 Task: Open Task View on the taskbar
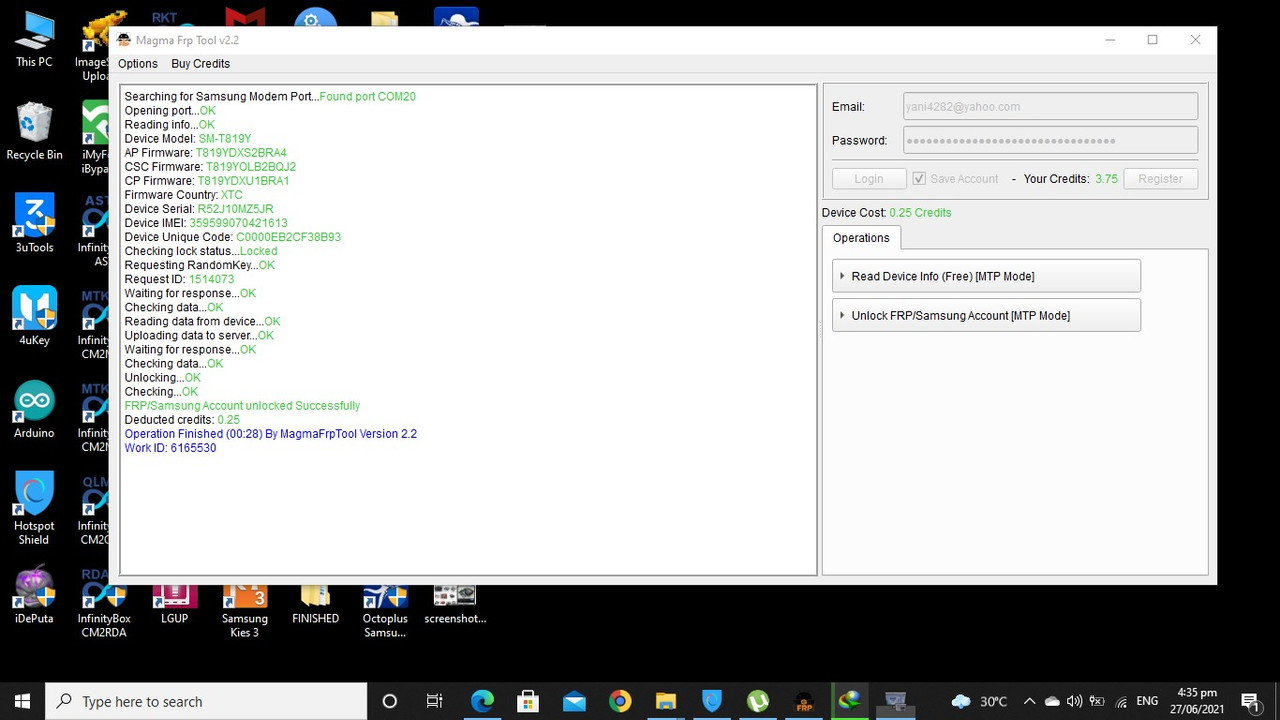[434, 701]
